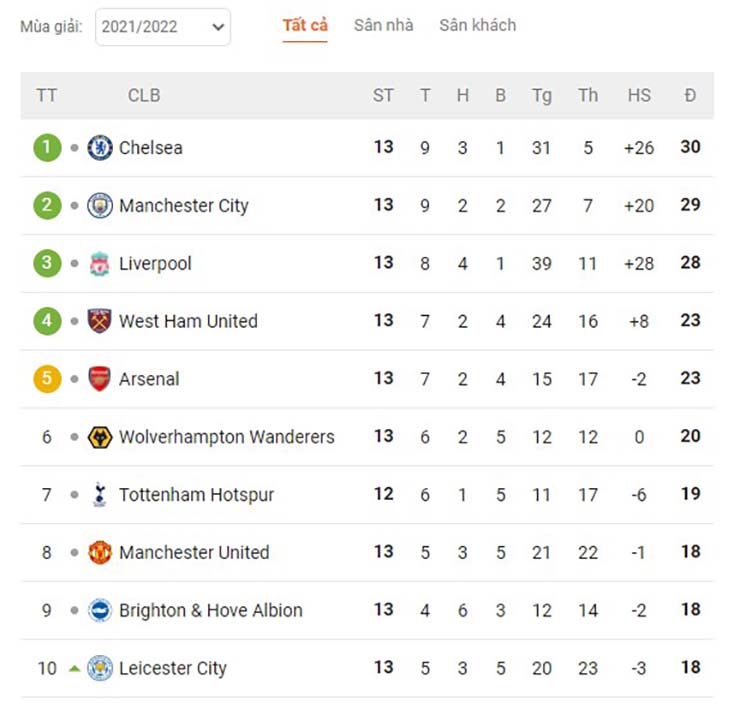740x708 pixels.
Task: Select the Tất cả tab
Action: click(305, 25)
